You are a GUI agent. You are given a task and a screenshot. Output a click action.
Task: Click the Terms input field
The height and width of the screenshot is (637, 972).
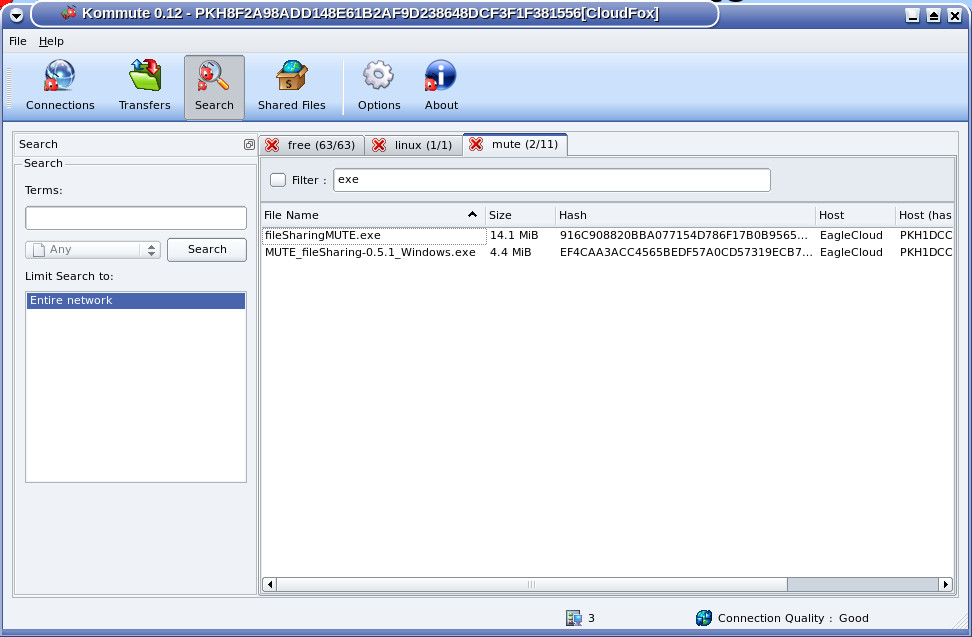136,218
